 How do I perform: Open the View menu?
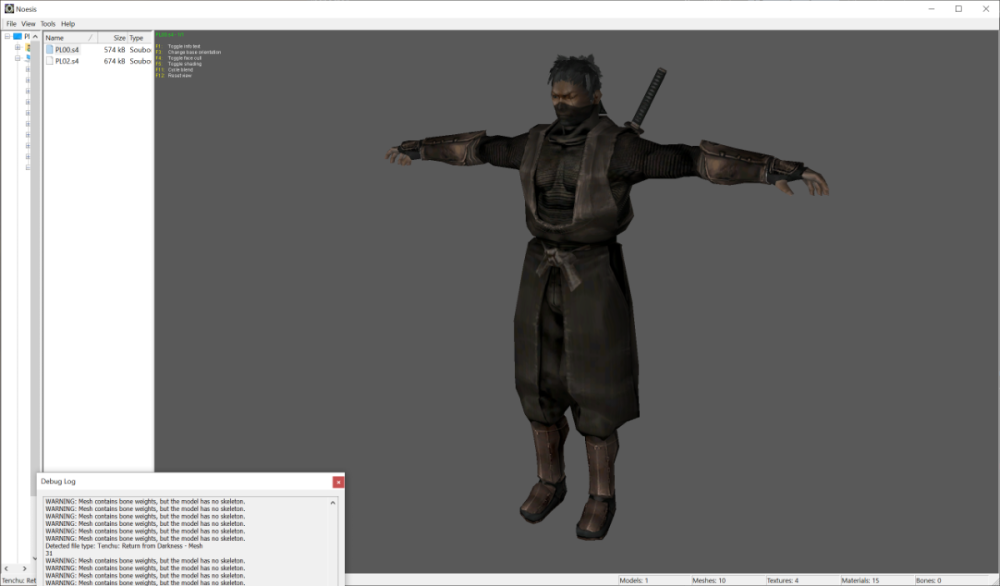(x=28, y=24)
